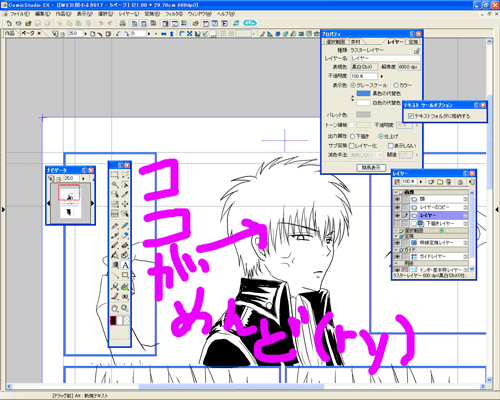This screenshot has width=500, height=400.
Task: Toggle the テキストフォルダに格納する checkbox
Action: point(411,116)
